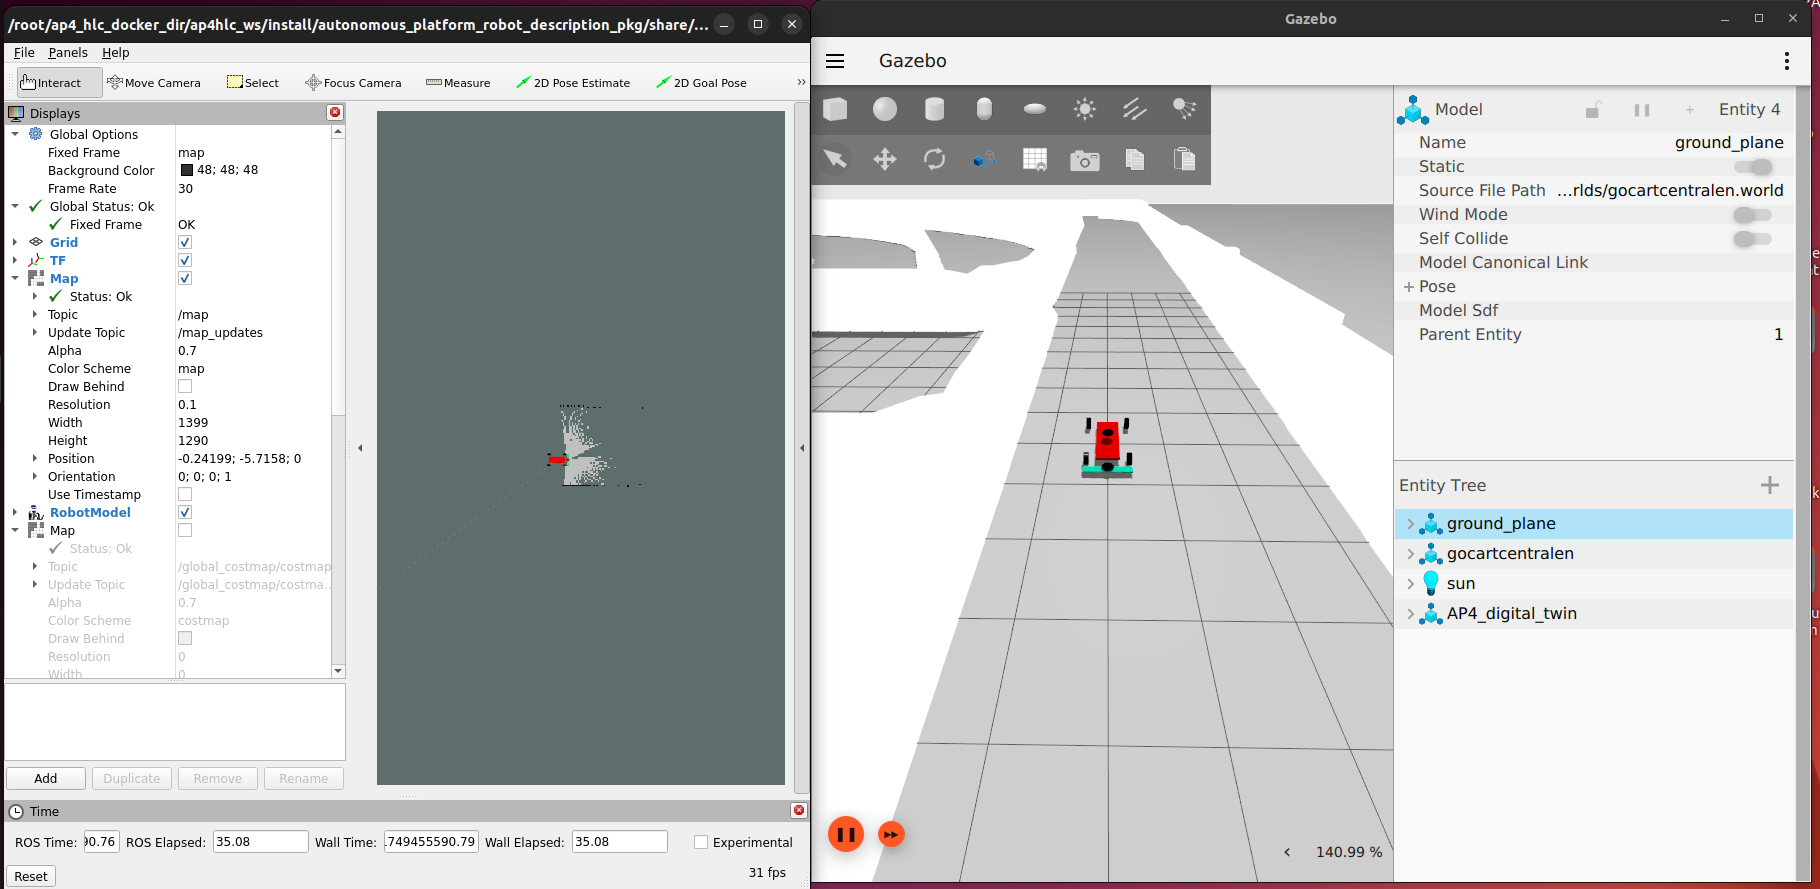This screenshot has height=889, width=1820.
Task: Activate the Gazebo rotate mode tool
Action: coord(935,159)
